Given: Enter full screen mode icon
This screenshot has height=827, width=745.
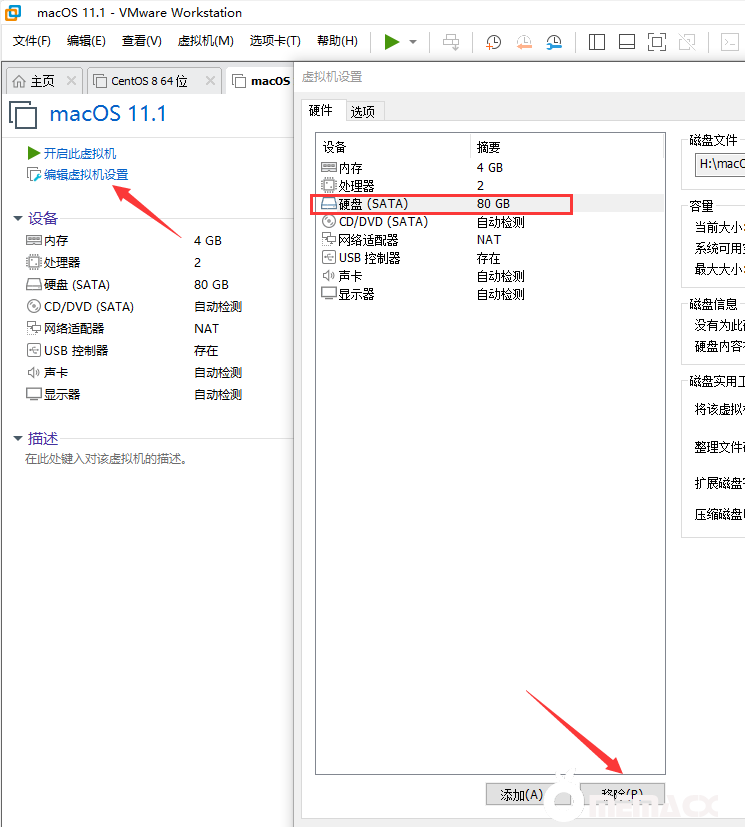Looking at the screenshot, I should pos(656,42).
